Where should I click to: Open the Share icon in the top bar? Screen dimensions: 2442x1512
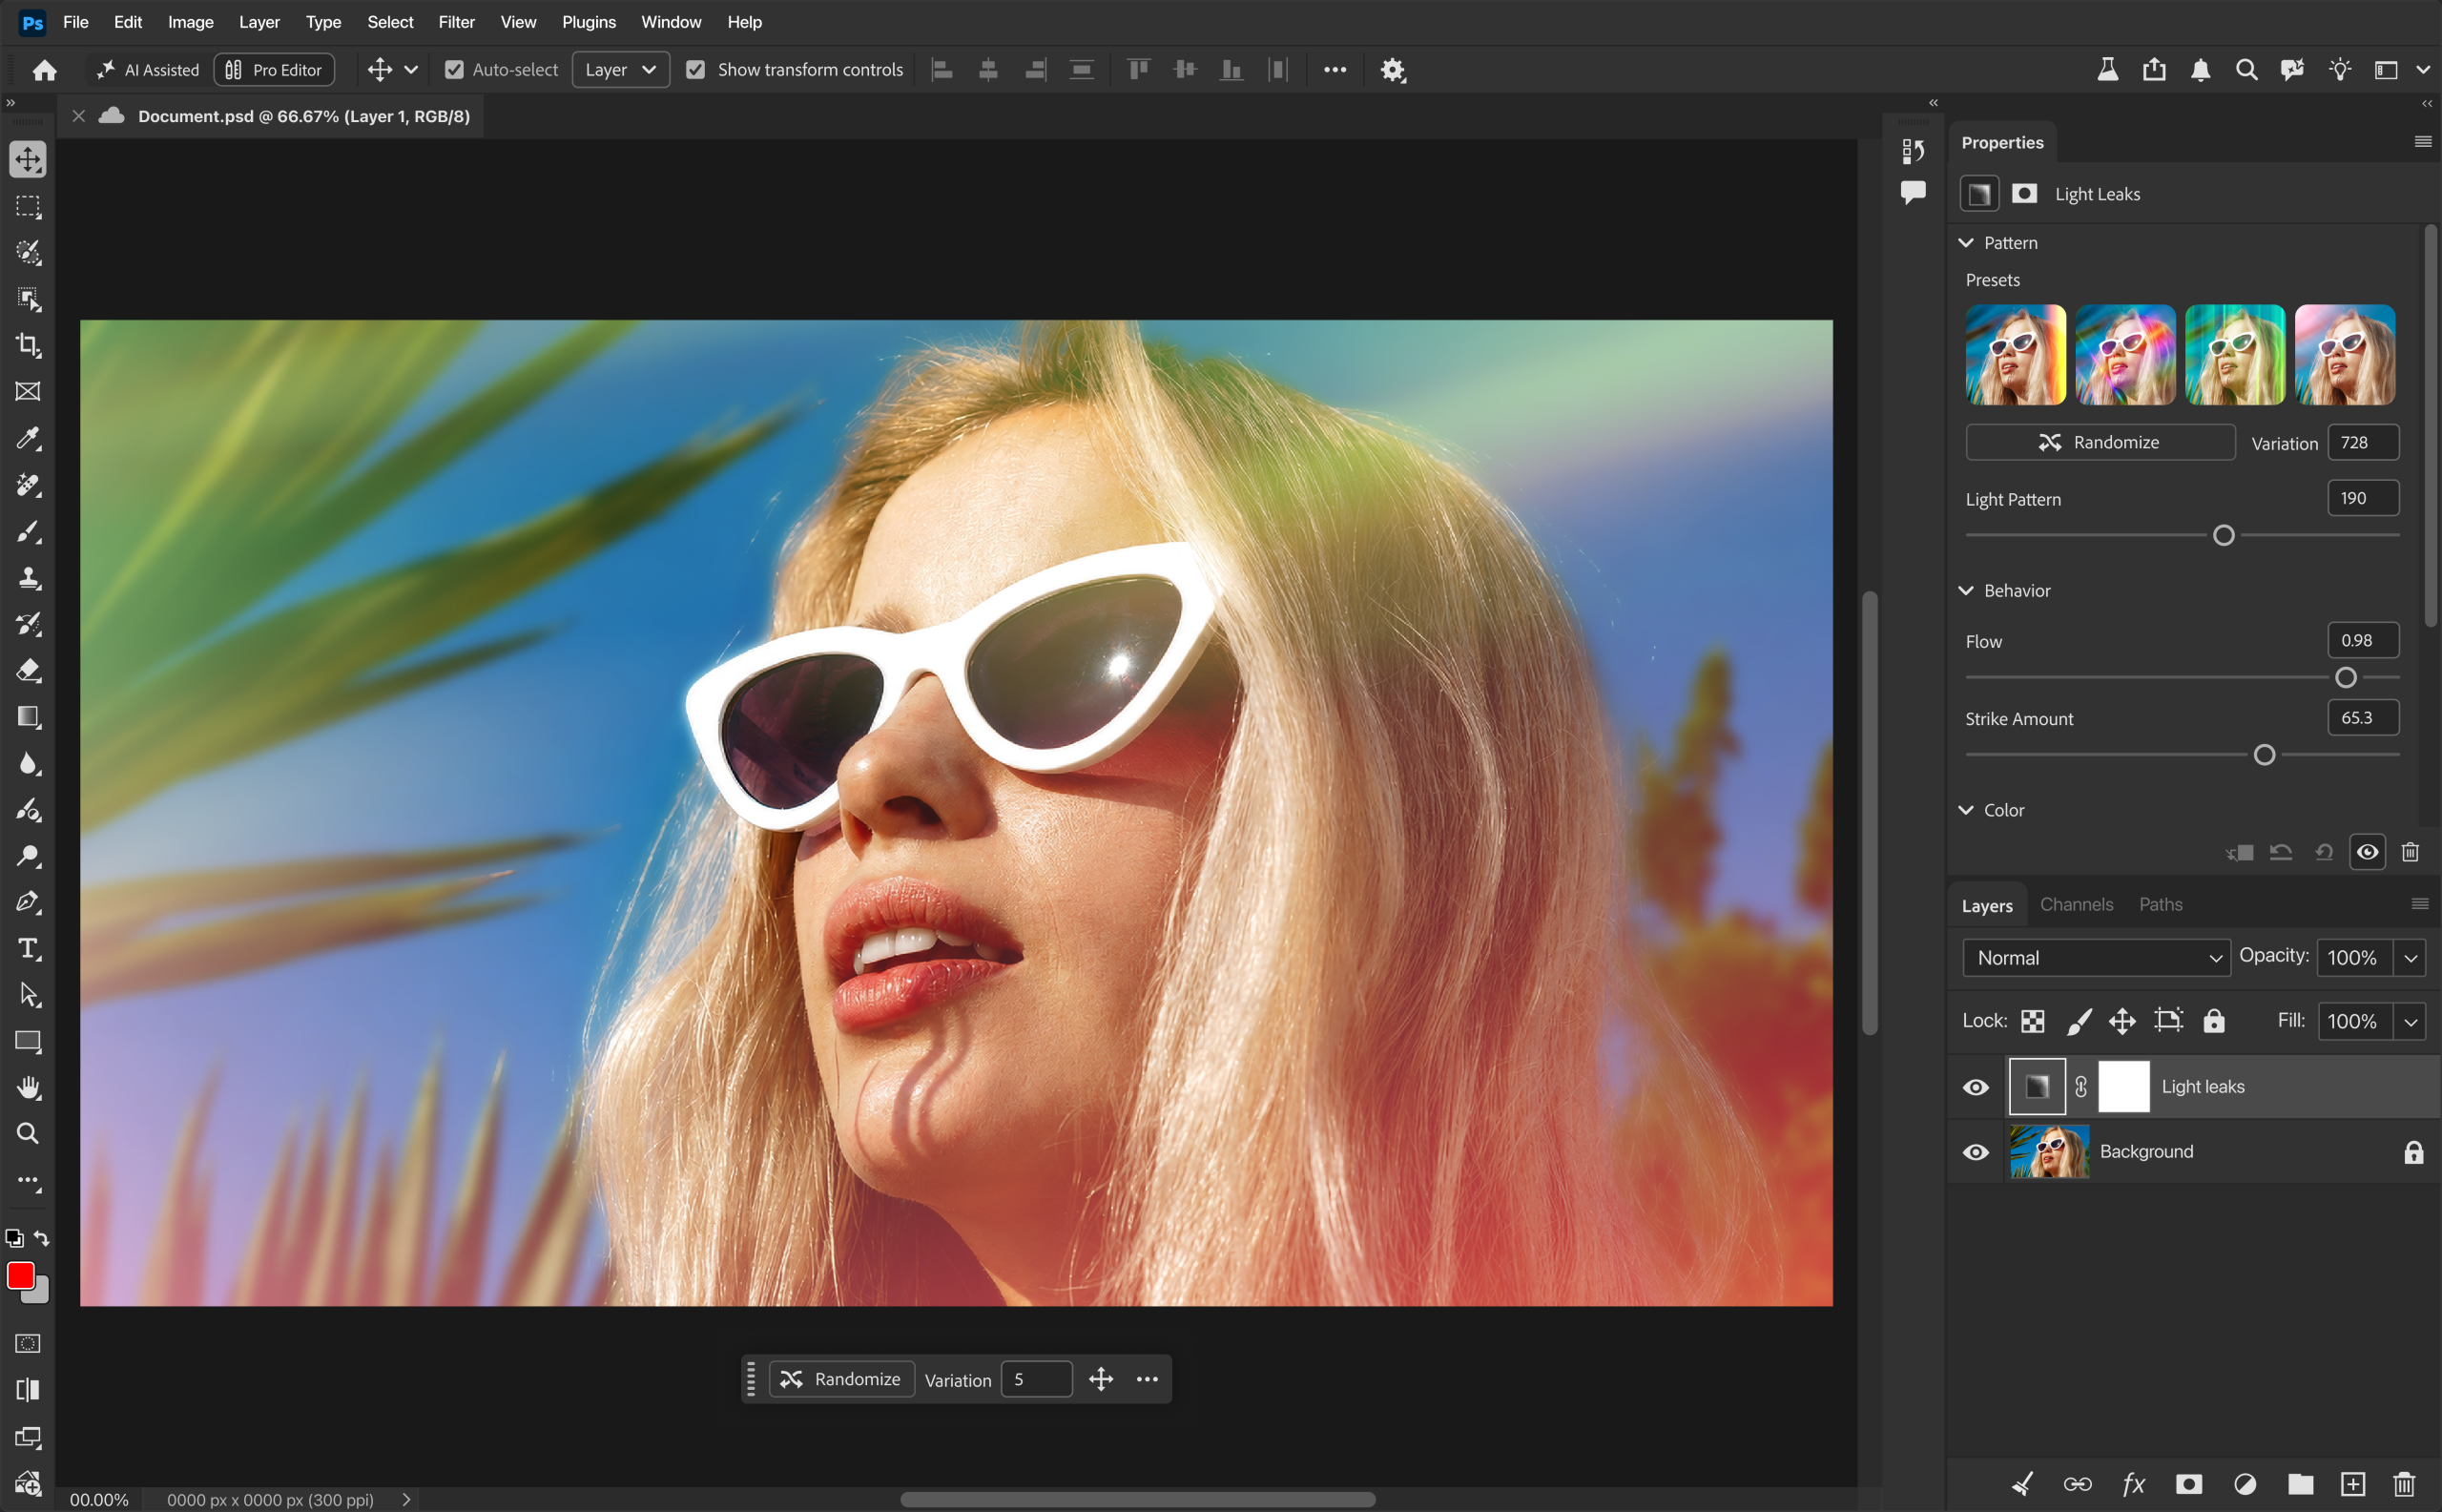click(x=2154, y=70)
